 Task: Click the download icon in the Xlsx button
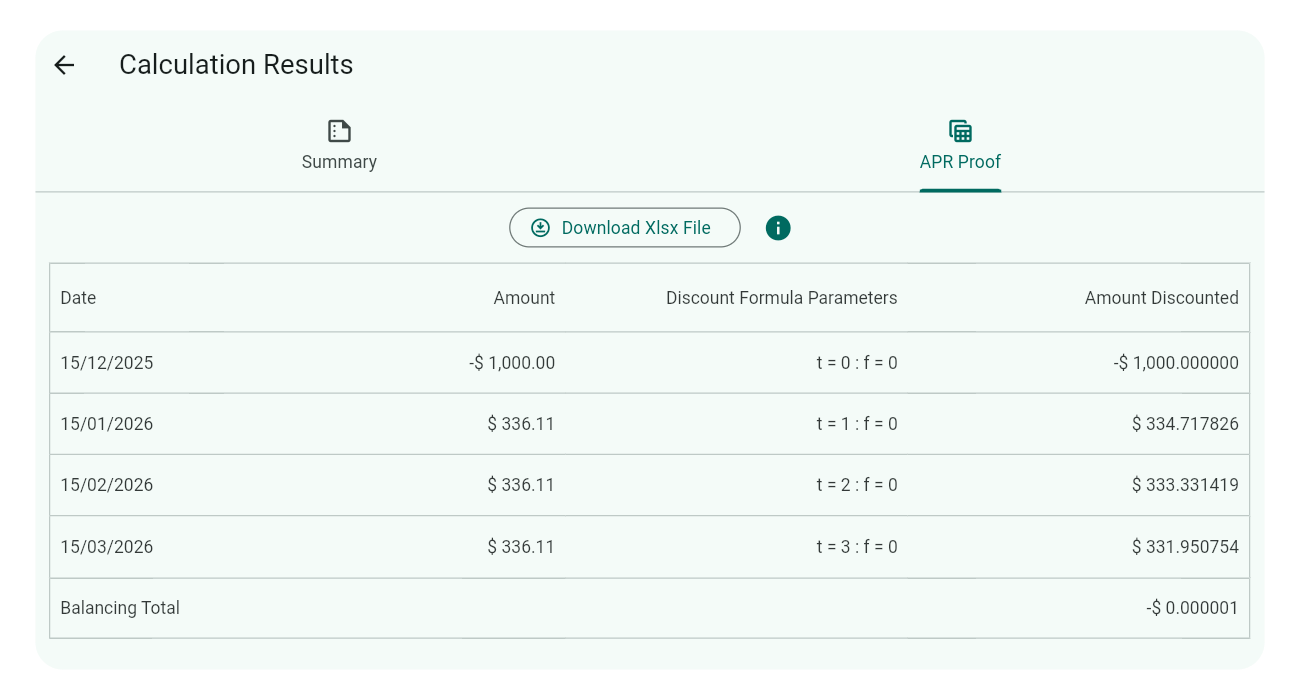tap(540, 228)
